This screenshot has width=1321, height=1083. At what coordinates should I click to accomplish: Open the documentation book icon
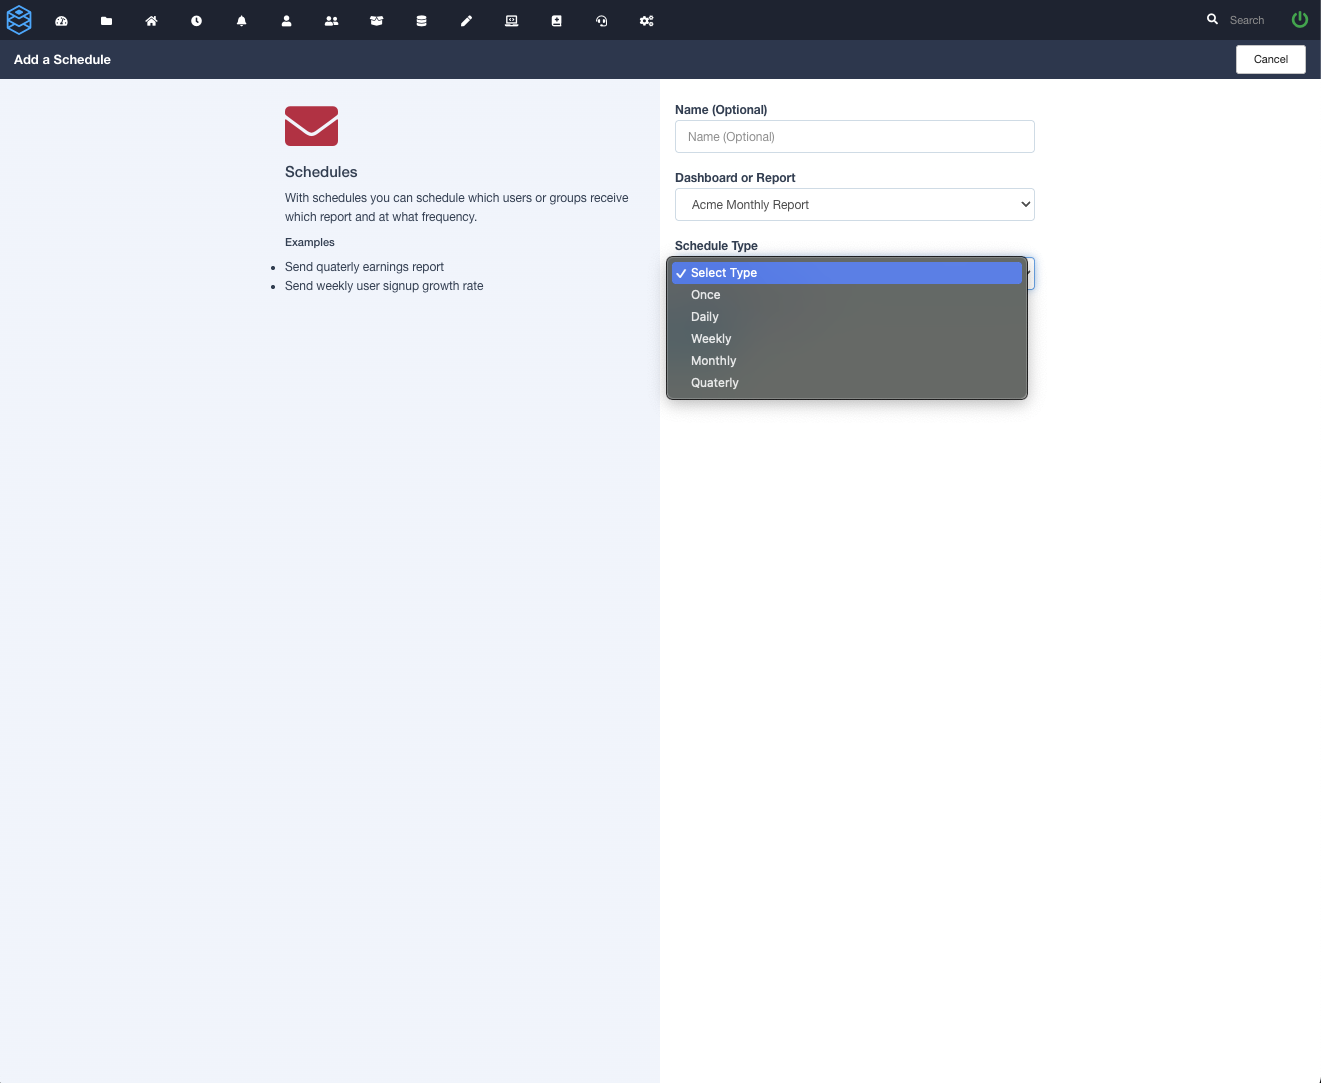pos(556,20)
